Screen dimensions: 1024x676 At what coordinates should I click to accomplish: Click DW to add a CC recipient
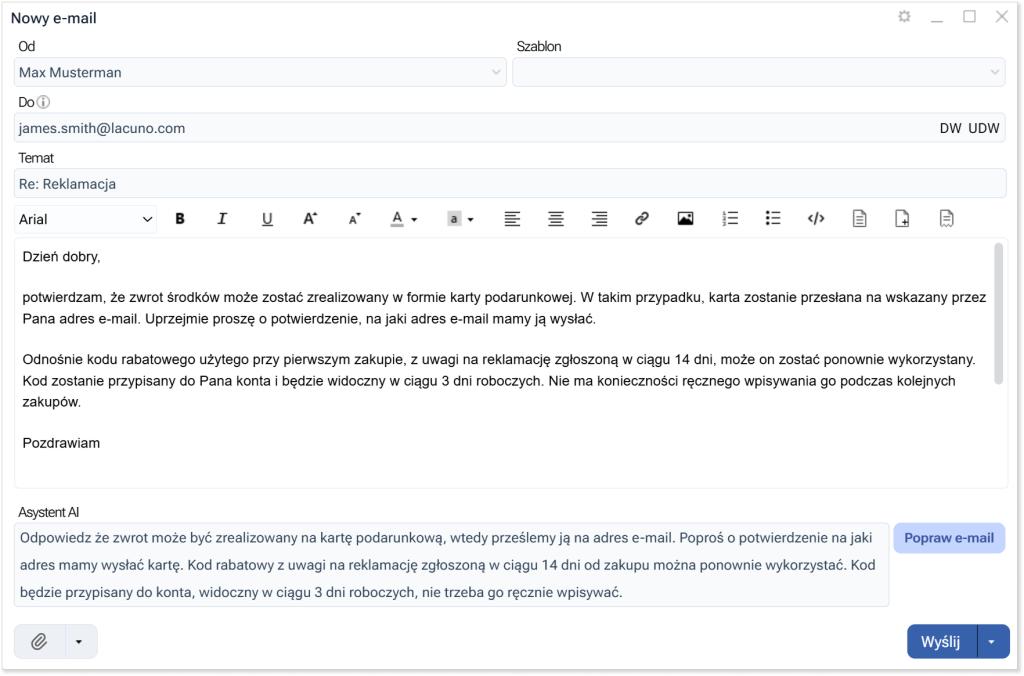pyautogui.click(x=950, y=128)
